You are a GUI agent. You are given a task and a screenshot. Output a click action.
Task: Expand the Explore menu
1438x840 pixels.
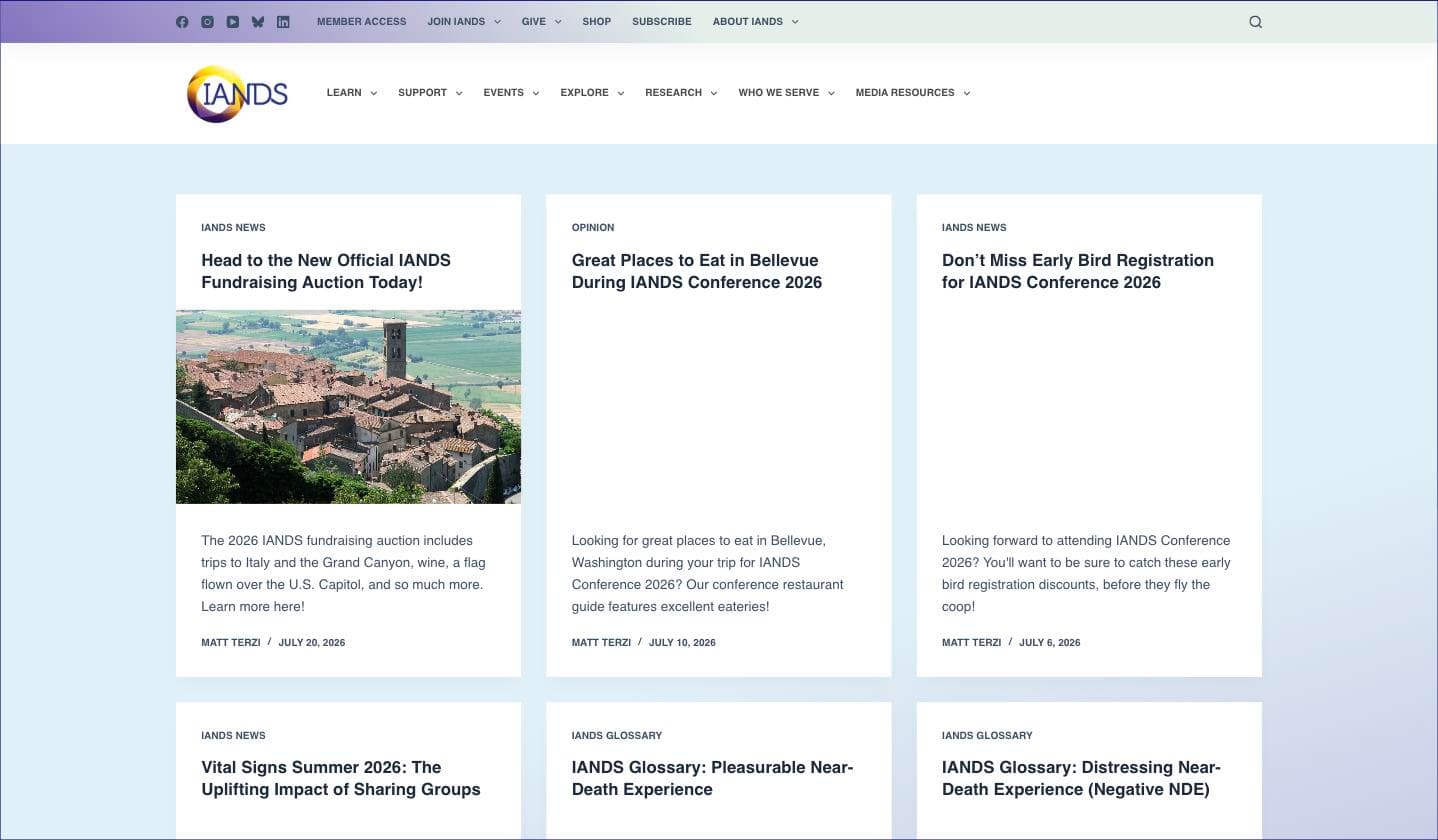592,92
